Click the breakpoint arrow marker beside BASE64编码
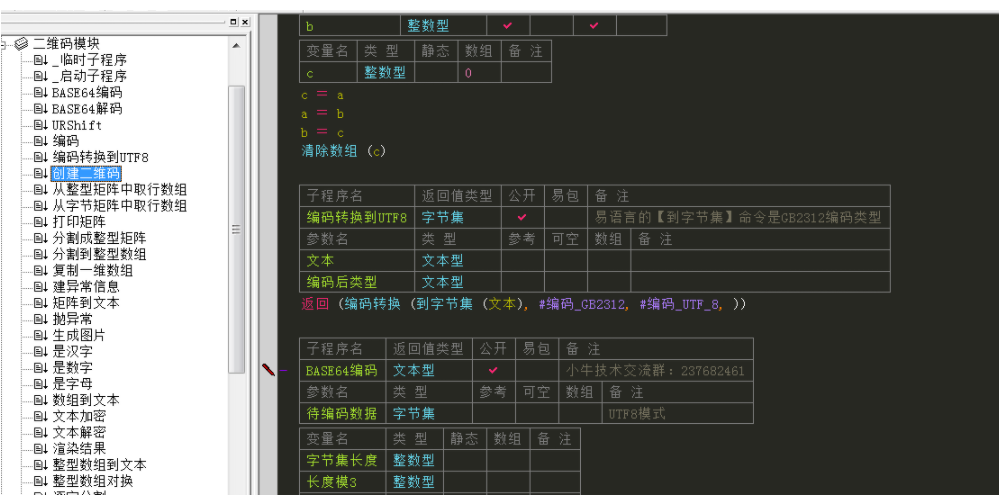999x495 pixels. coord(268,370)
